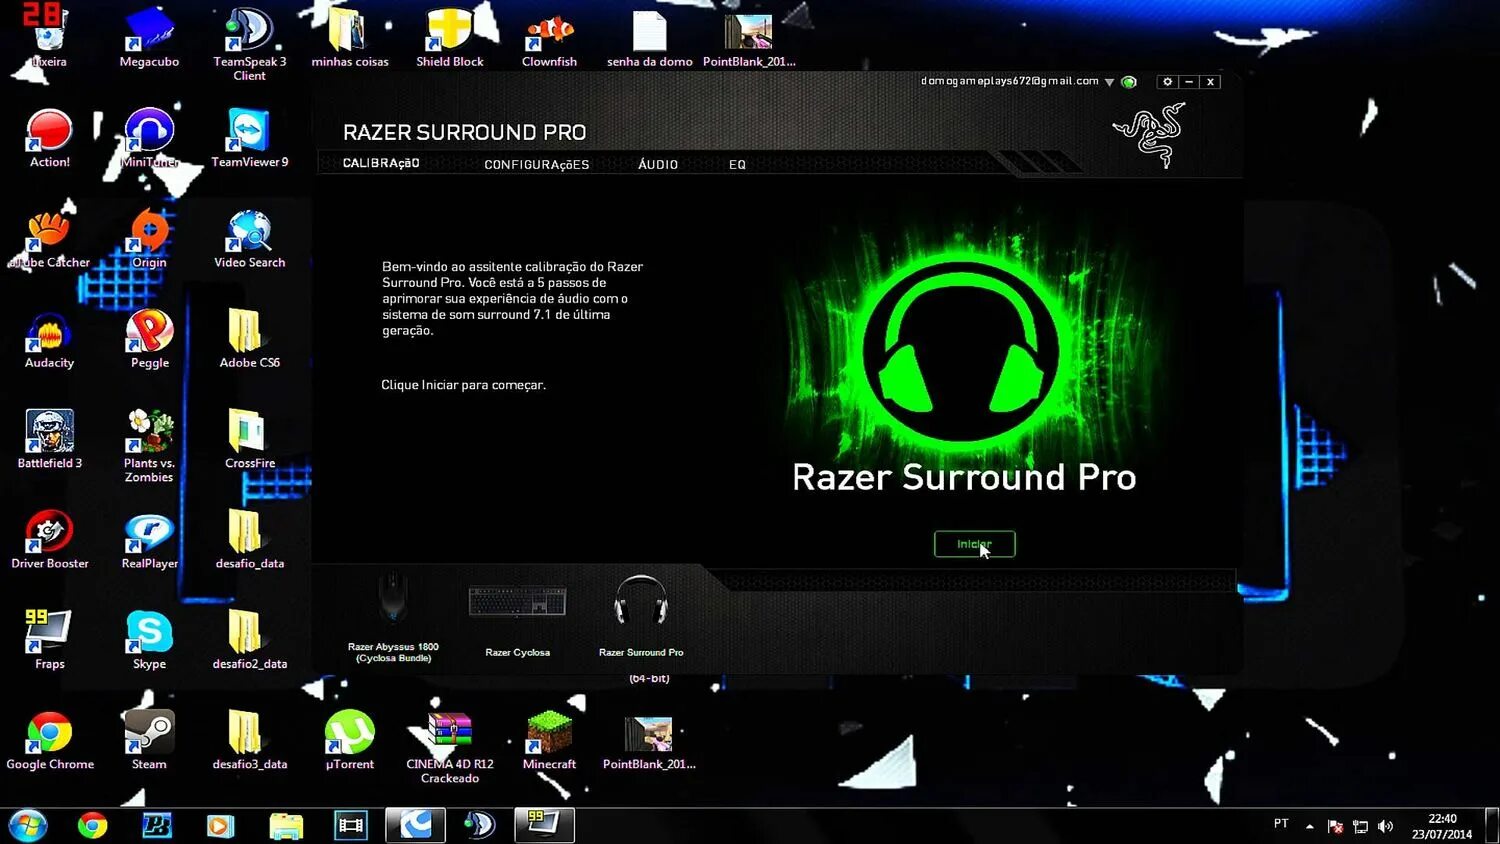Click the green online status indicator
The height and width of the screenshot is (844, 1500).
pos(1129,82)
